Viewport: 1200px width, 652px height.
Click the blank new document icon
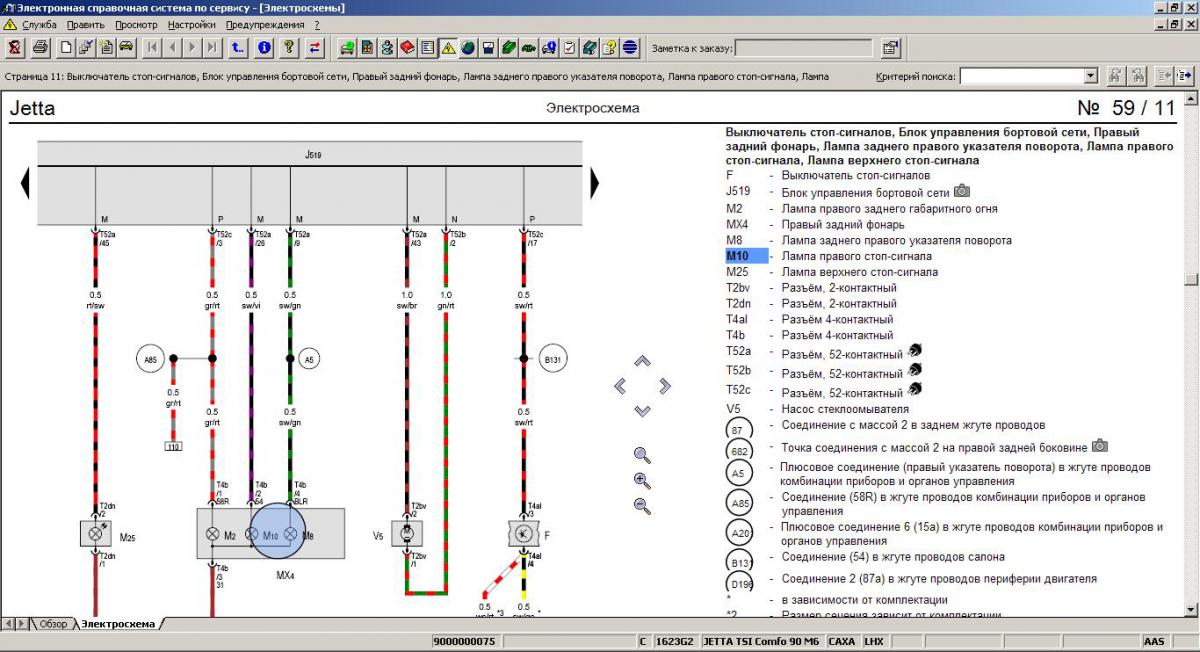pyautogui.click(x=66, y=47)
